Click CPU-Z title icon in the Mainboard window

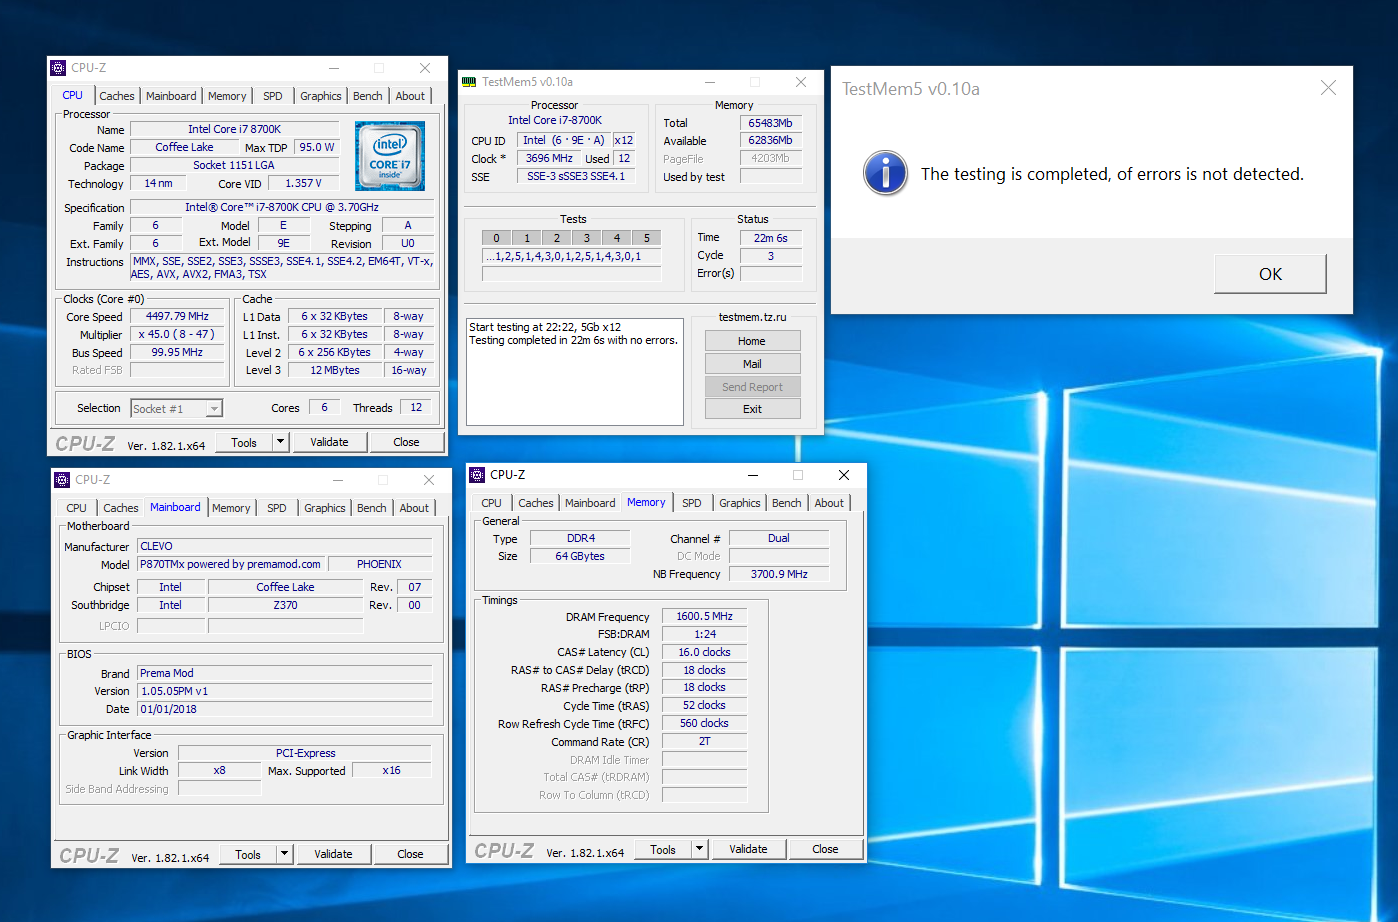point(62,480)
